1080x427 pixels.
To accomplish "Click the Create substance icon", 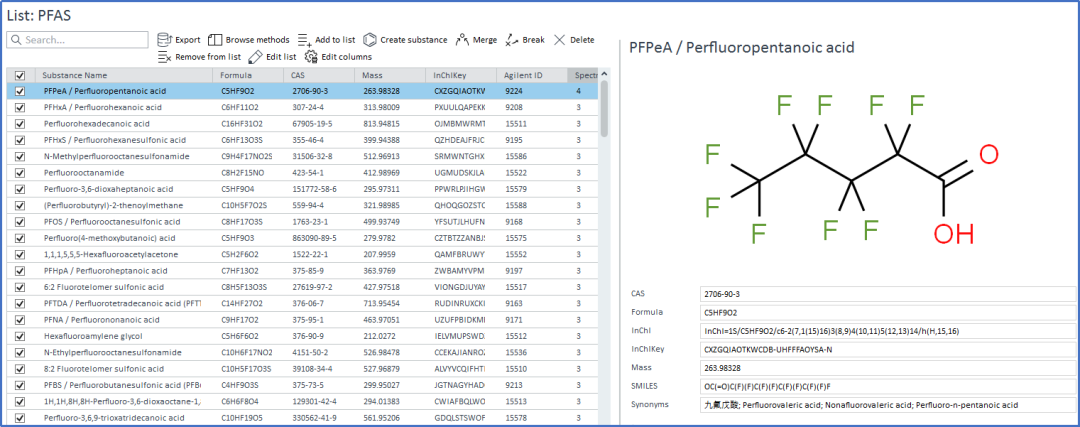I will point(369,40).
